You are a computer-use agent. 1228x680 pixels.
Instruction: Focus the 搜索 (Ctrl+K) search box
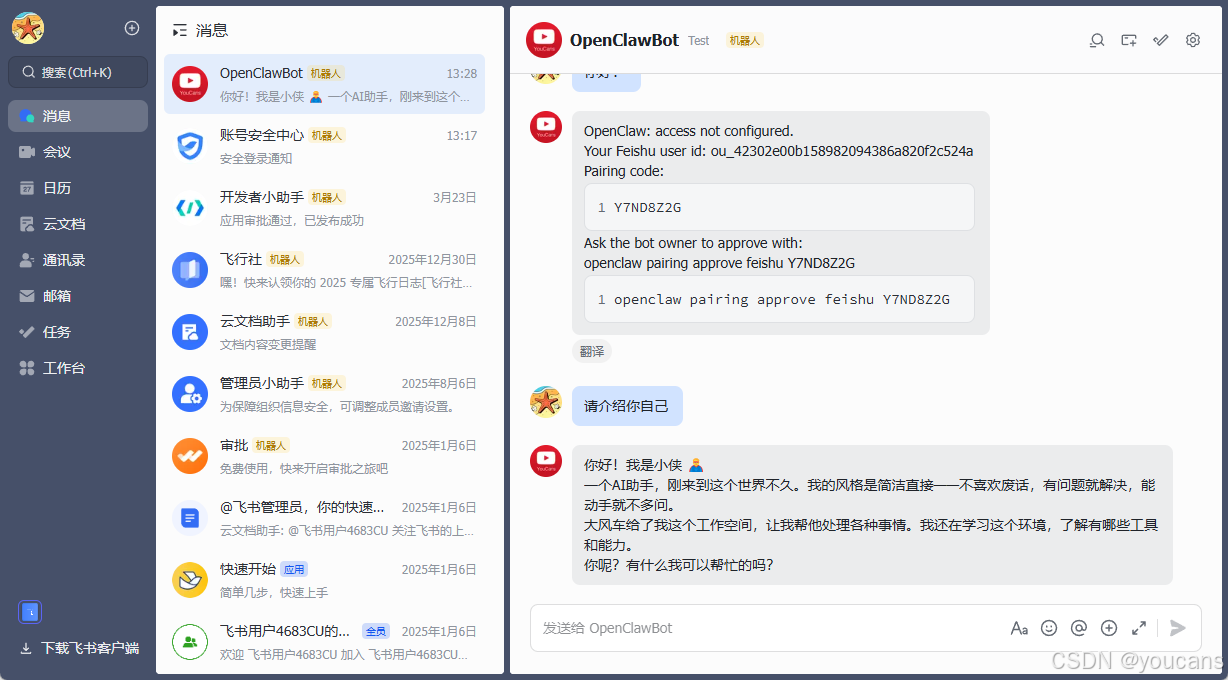[x=78, y=72]
